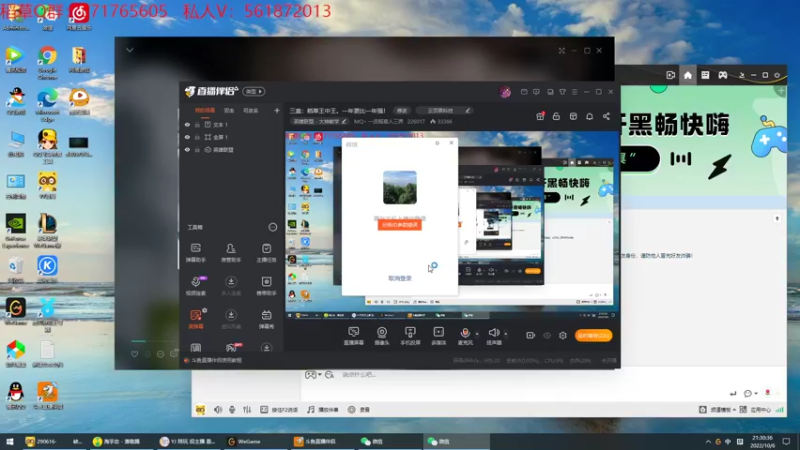Click the gamepad icon in the right window
Viewport: 800px width, 450px height.
[722, 75]
